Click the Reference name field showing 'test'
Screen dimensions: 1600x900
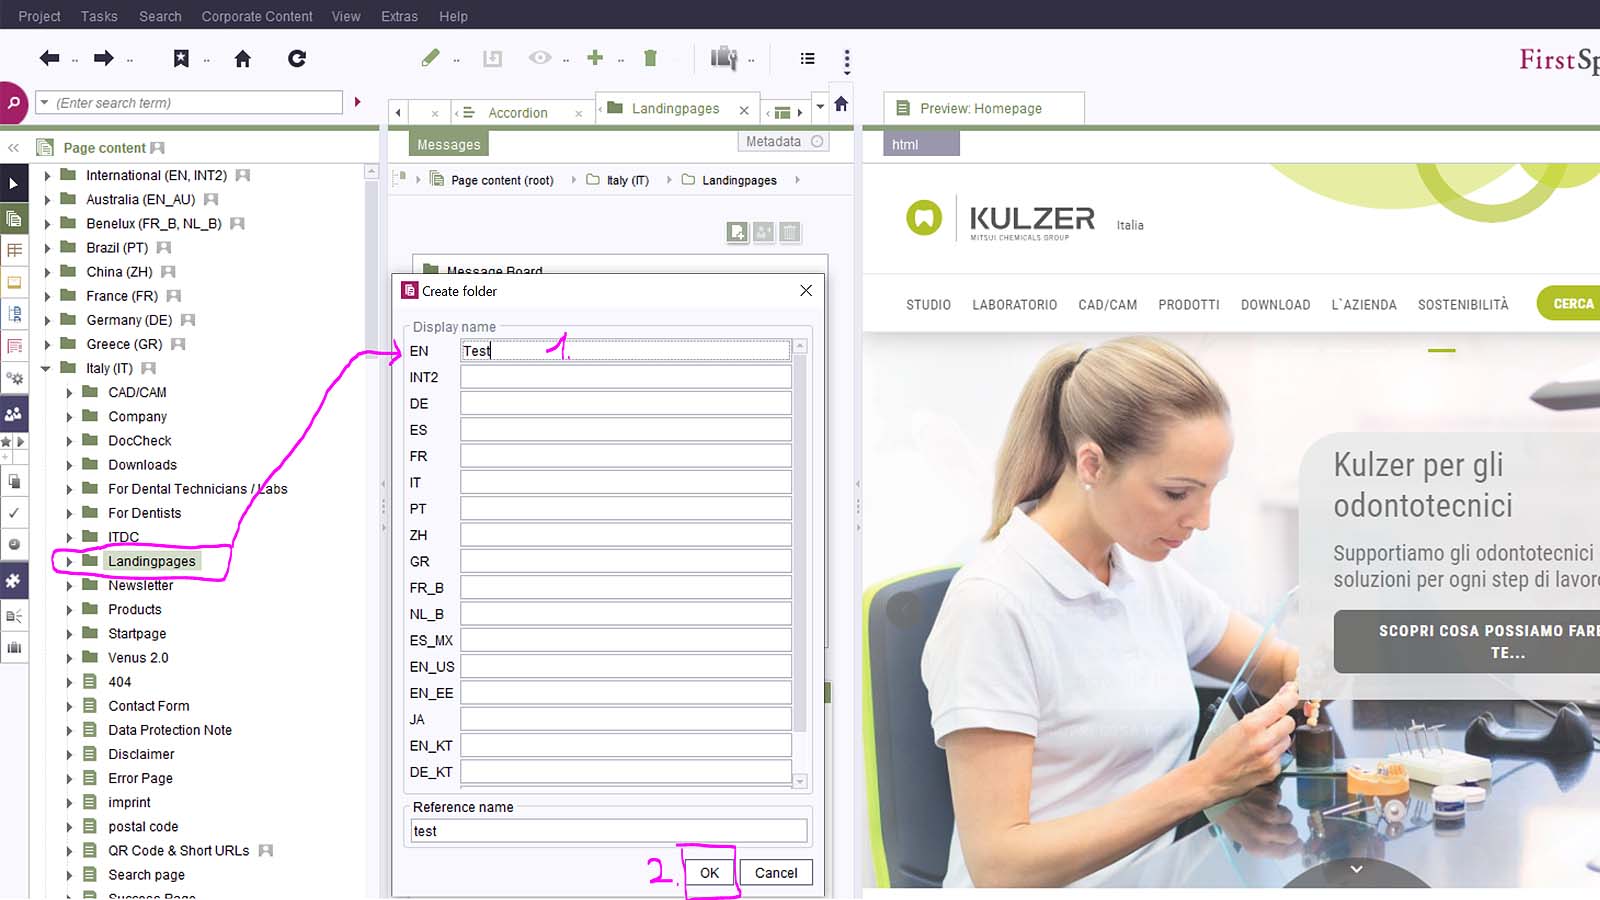(x=607, y=830)
